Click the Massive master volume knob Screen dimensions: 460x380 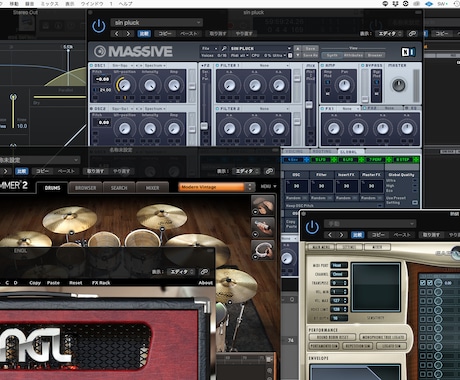pyautogui.click(x=399, y=85)
